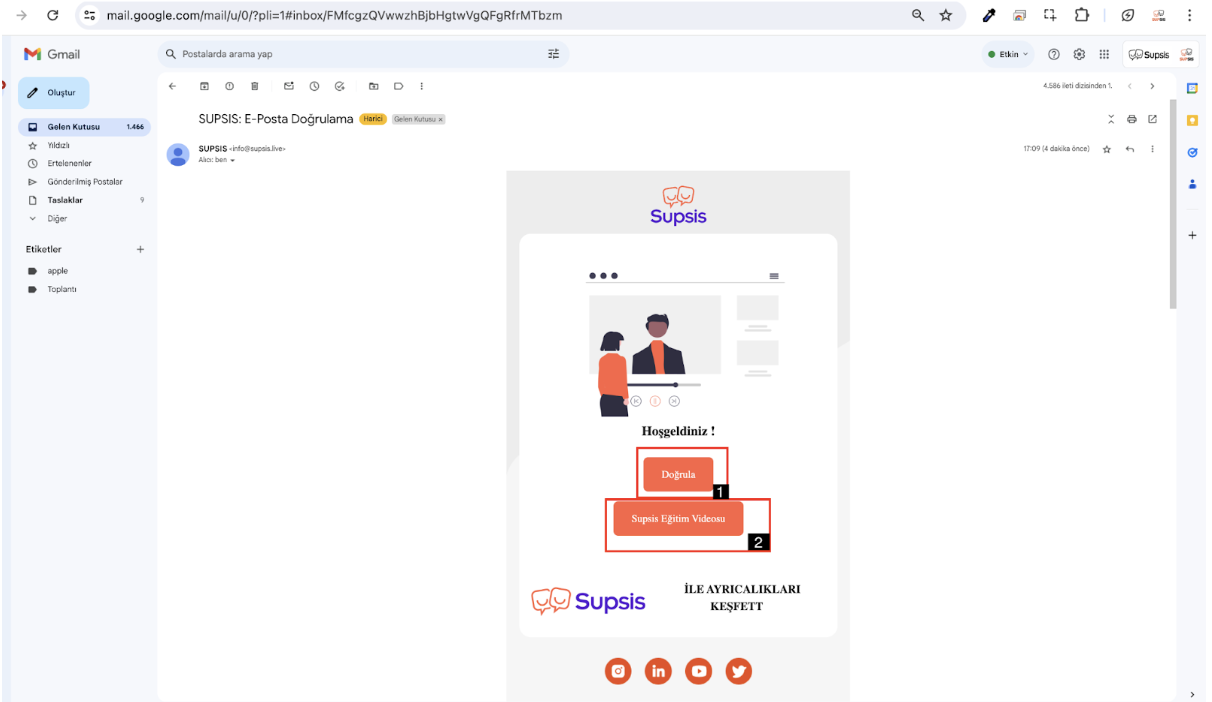
Task: Open the Chrome three-dot menu
Action: pyautogui.click(x=1189, y=15)
